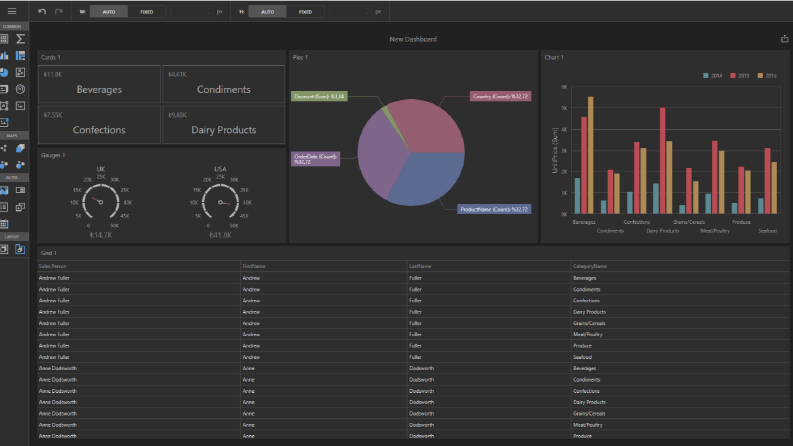The height and width of the screenshot is (446, 793).
Task: Click the New Dashboard title
Action: click(413, 39)
